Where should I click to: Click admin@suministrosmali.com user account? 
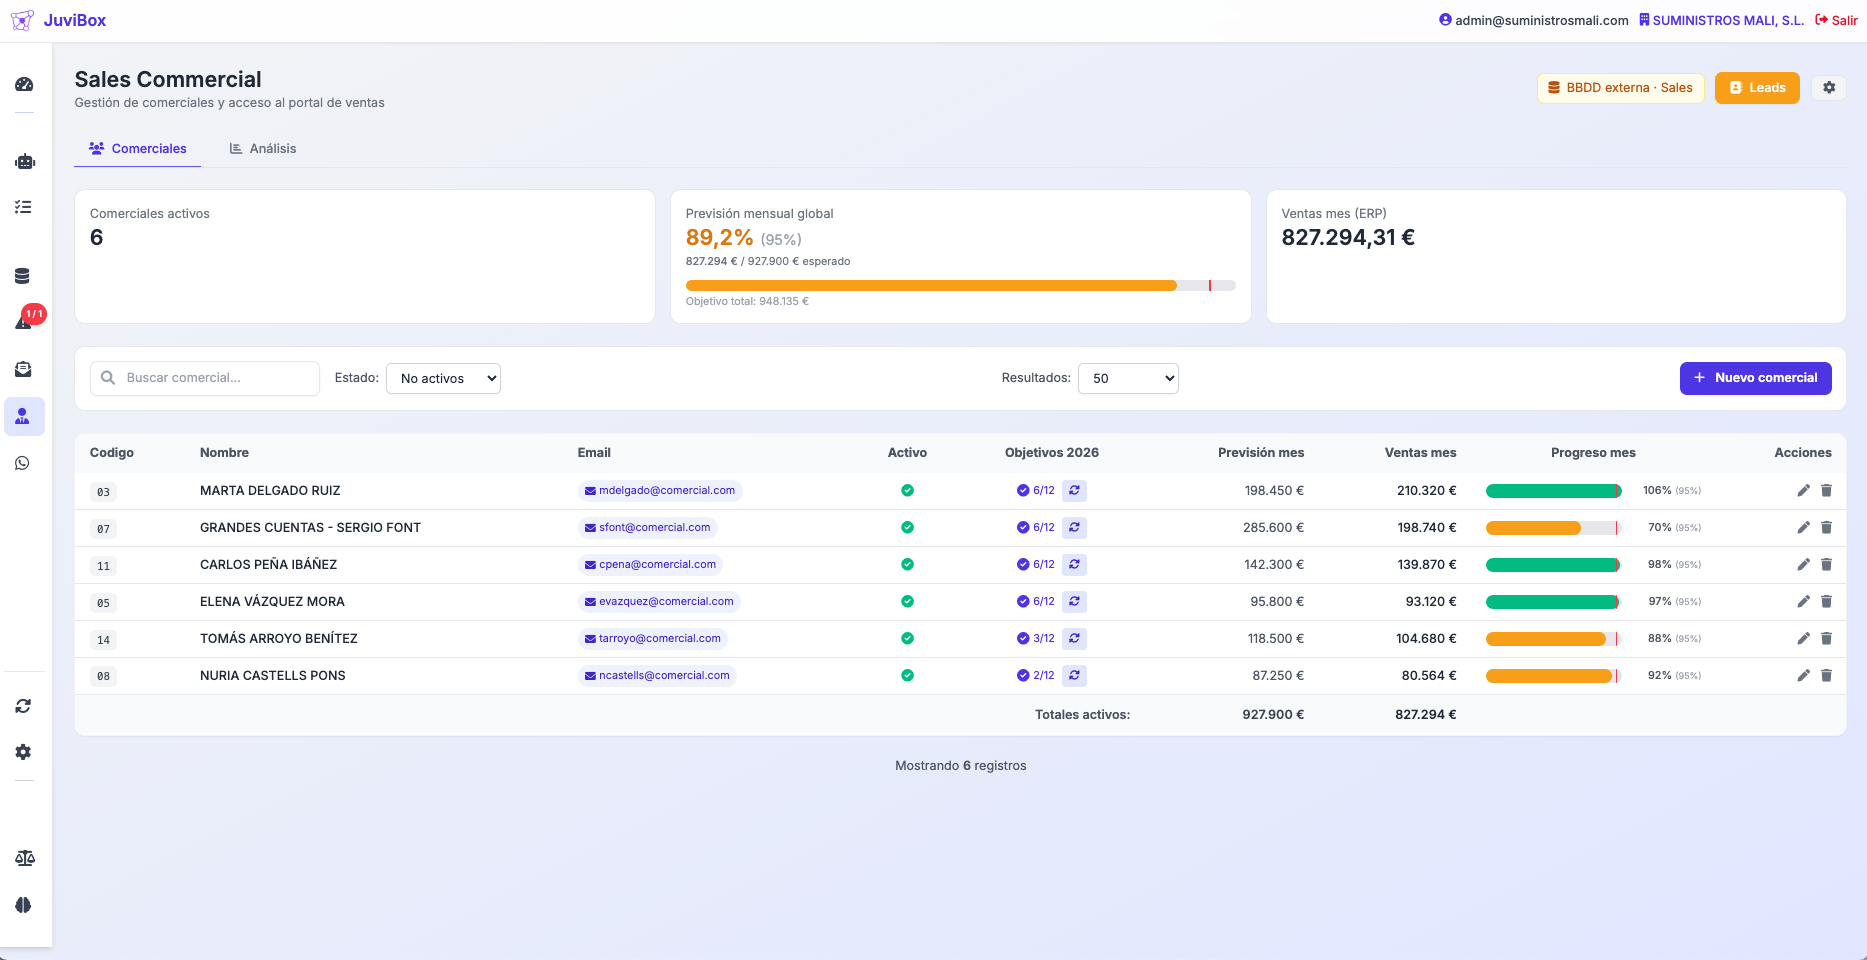pos(1534,20)
